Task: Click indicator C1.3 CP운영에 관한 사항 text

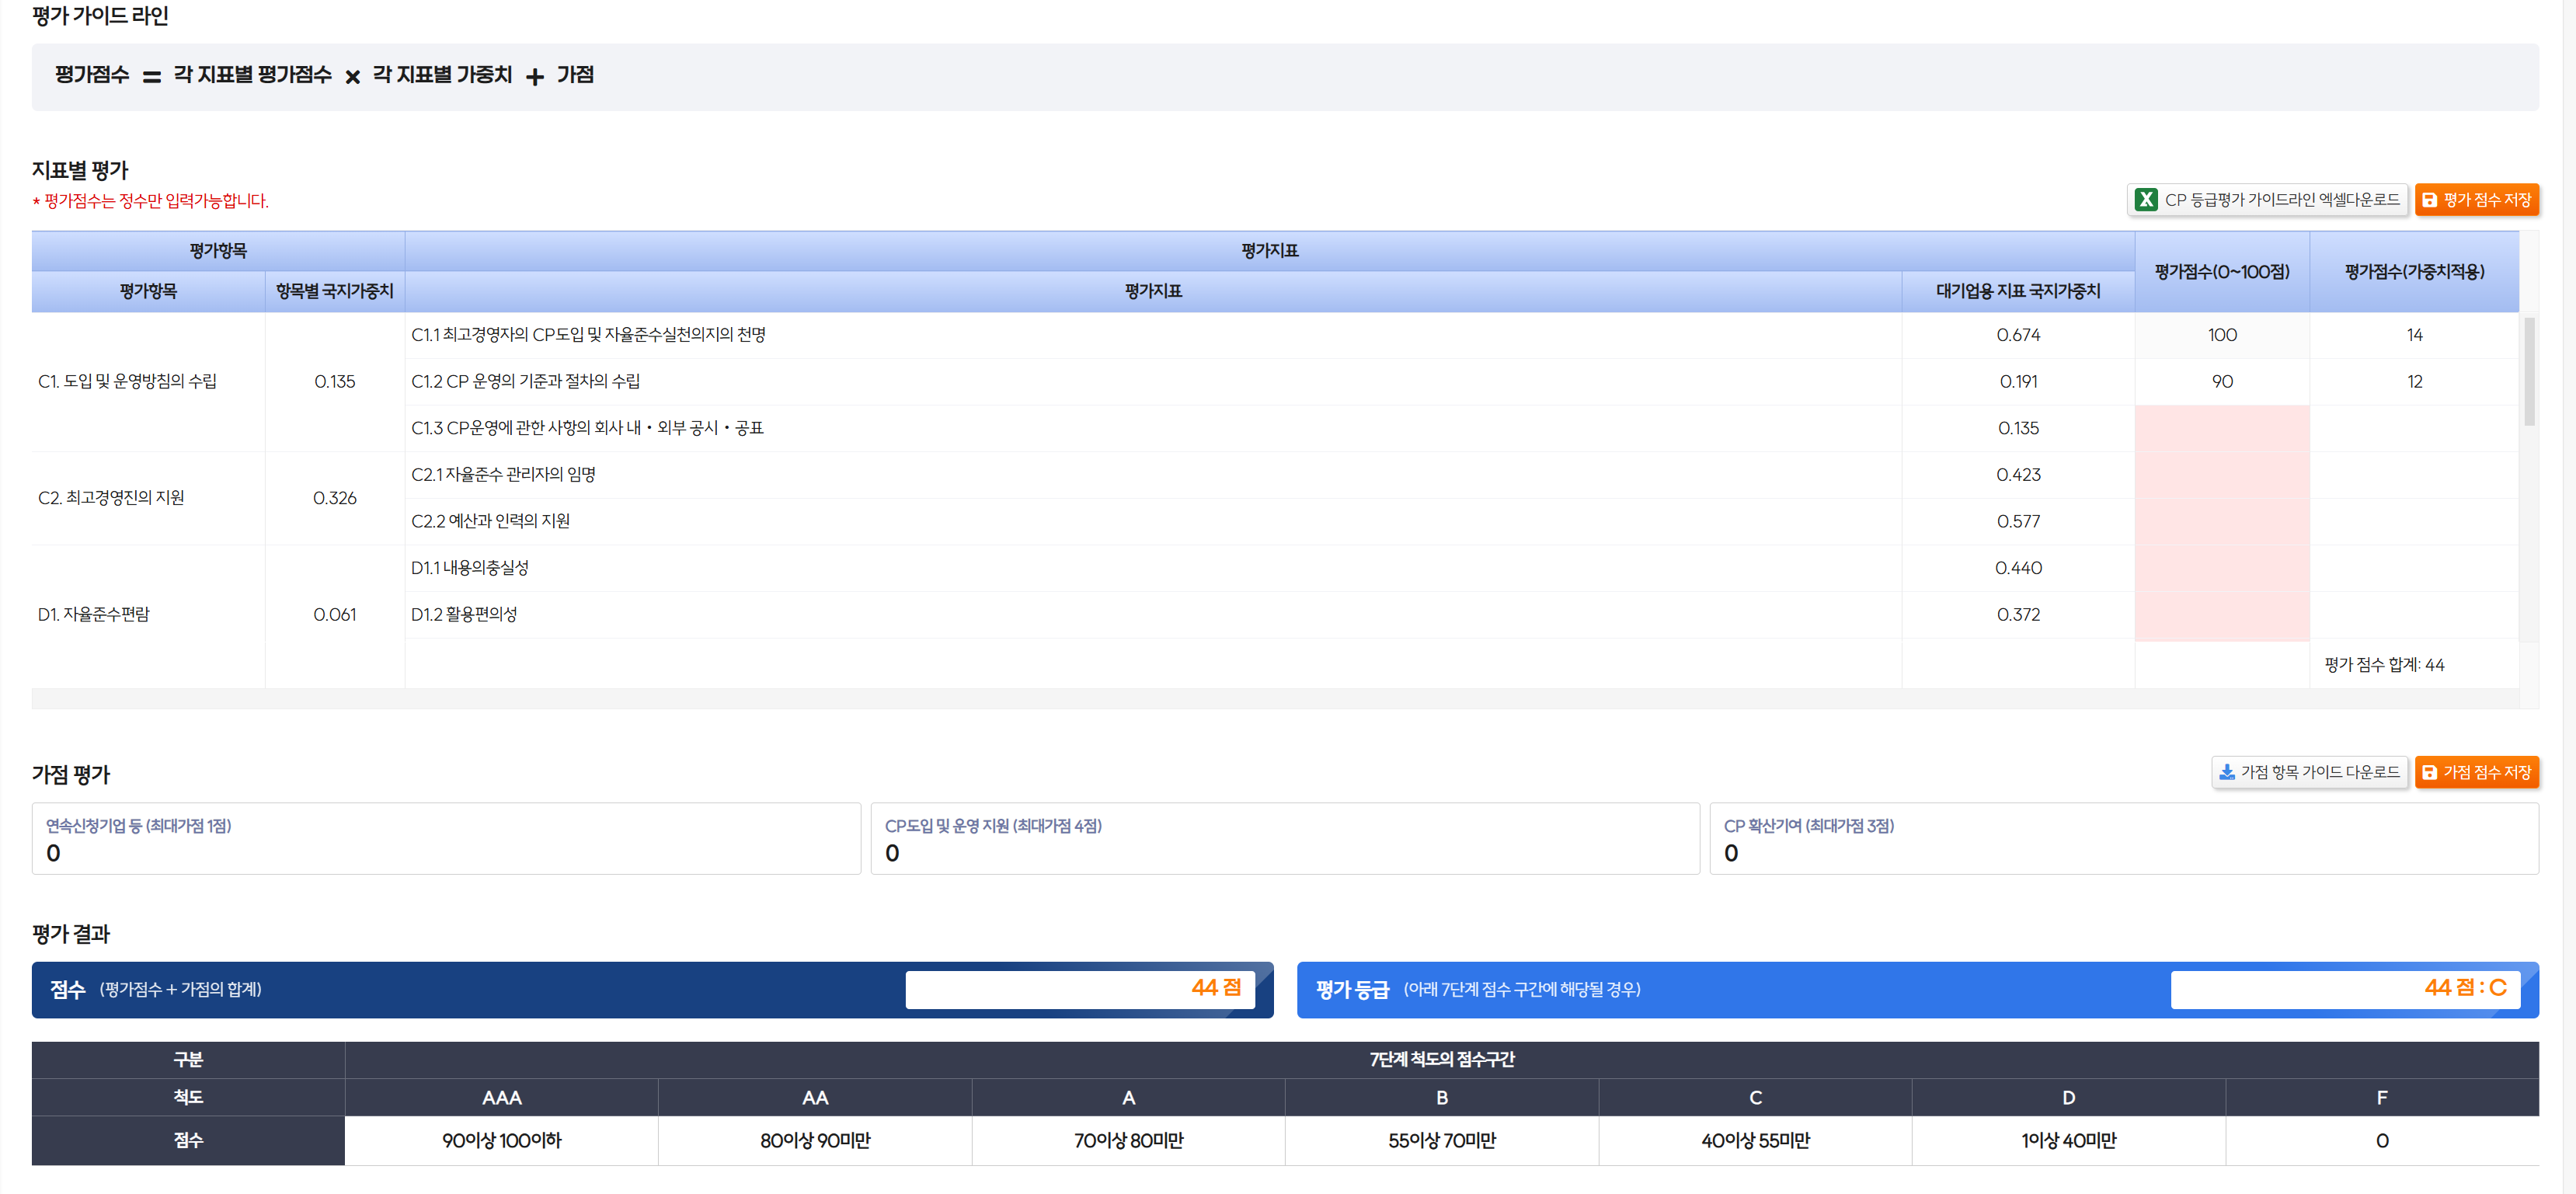Action: point(587,428)
